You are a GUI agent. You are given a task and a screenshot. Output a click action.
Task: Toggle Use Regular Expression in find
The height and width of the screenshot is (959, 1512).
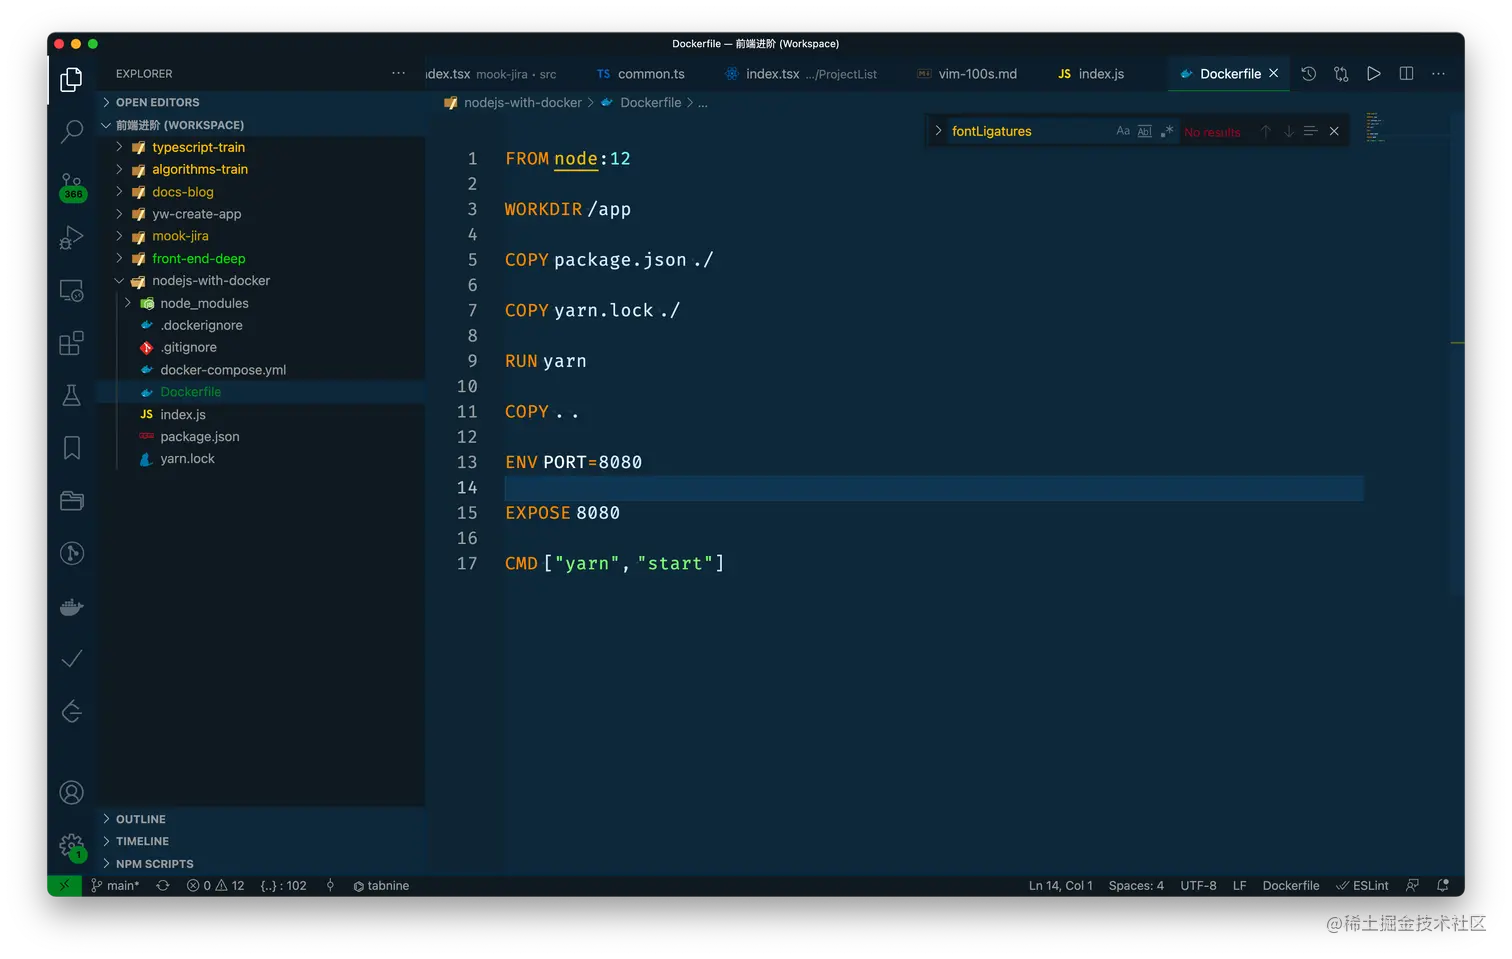tap(1167, 131)
